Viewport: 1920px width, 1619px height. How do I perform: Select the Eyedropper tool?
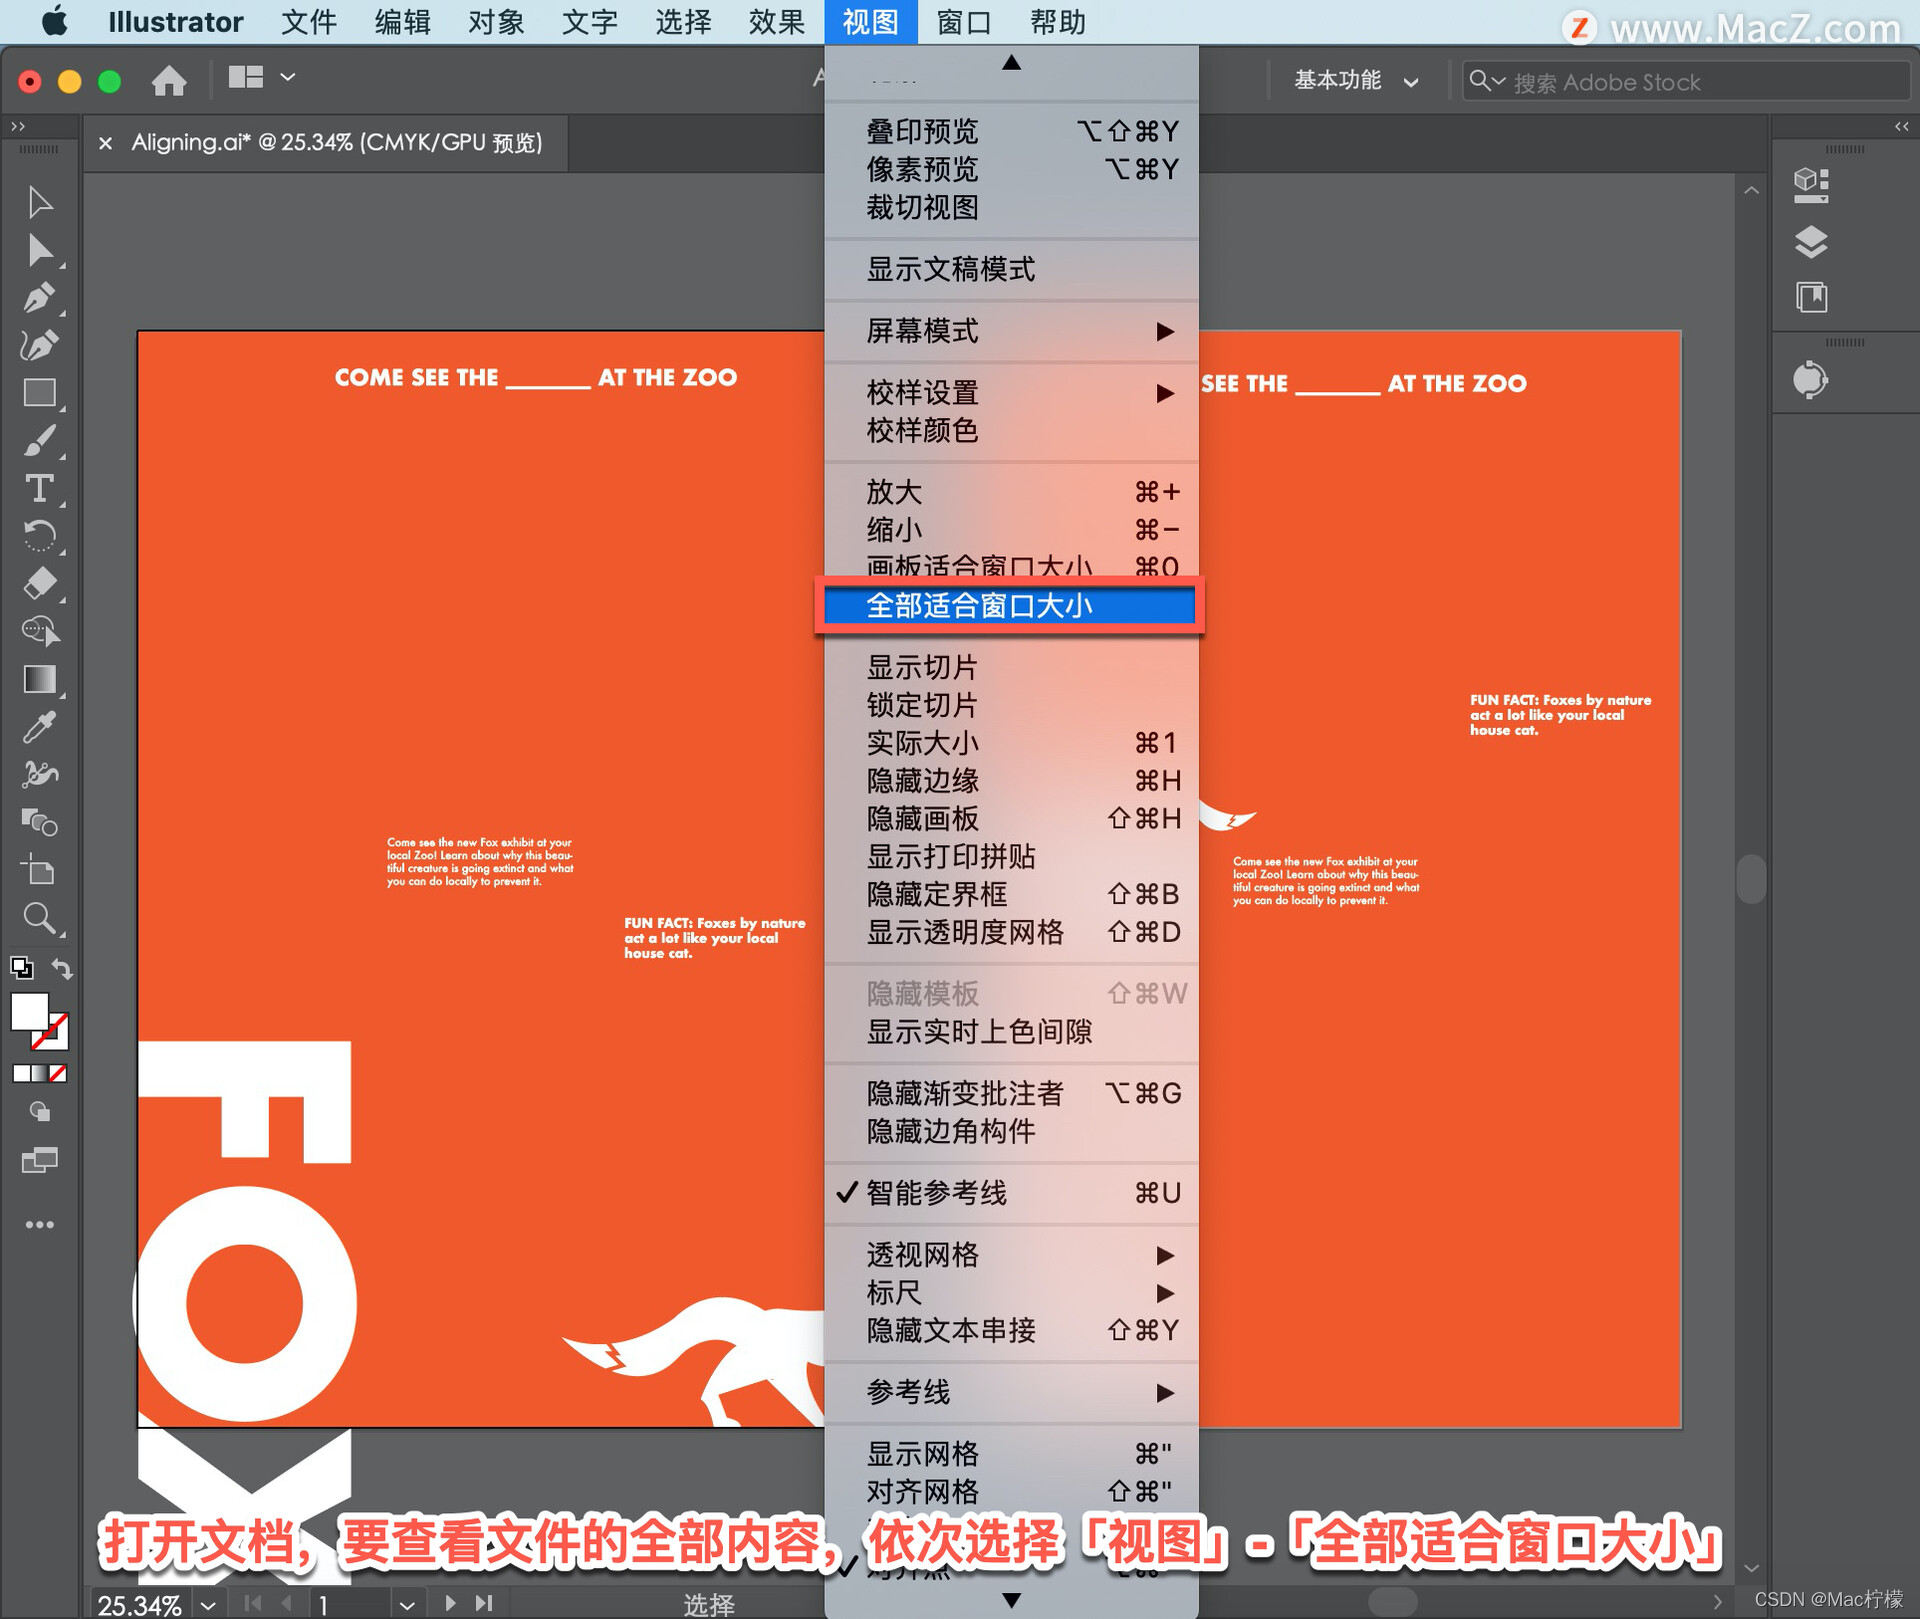[x=38, y=728]
